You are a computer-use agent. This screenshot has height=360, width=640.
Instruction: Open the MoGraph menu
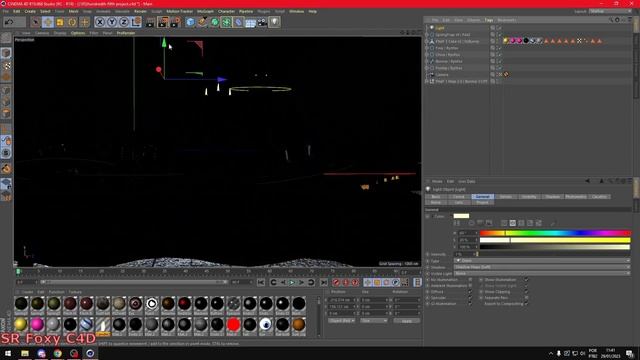tap(205, 11)
